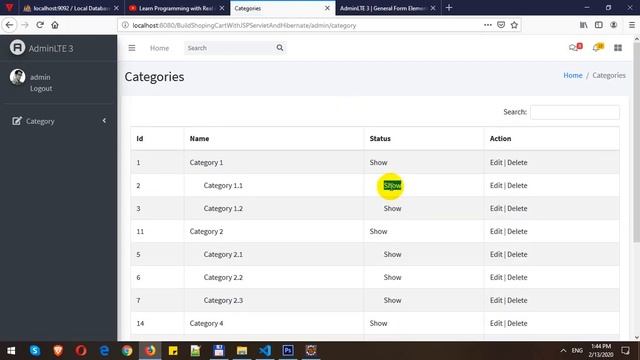Screen dimensions: 640x360
Task: Switch to Learn Programming tab
Action: tap(176, 8)
